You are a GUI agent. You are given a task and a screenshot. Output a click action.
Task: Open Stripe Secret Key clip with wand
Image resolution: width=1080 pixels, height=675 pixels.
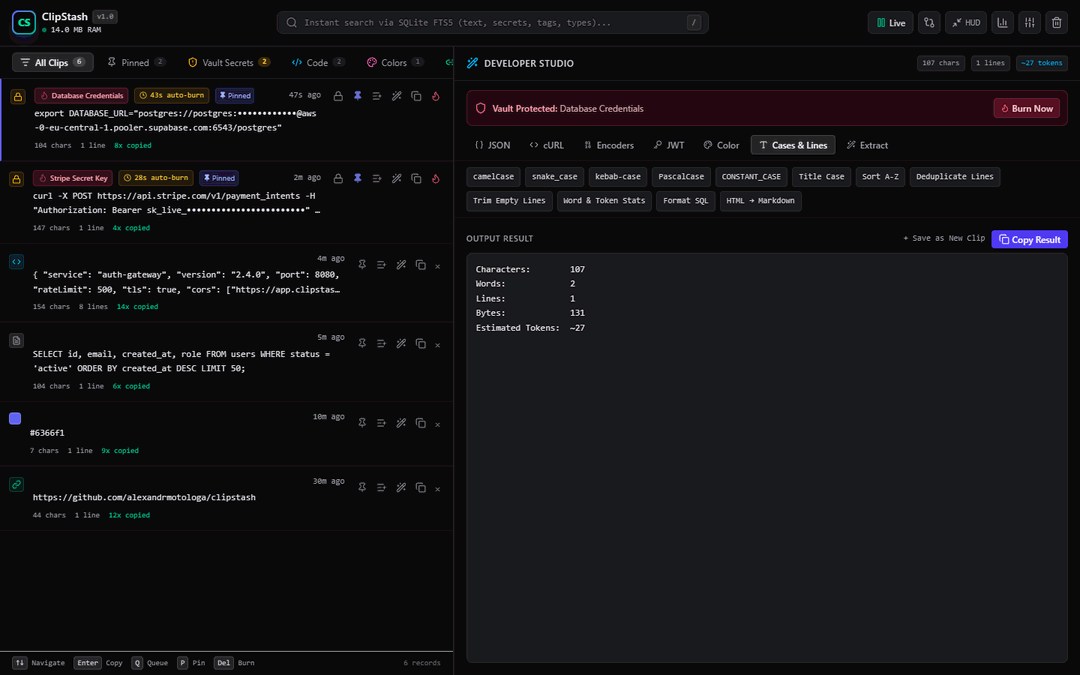pos(397,178)
